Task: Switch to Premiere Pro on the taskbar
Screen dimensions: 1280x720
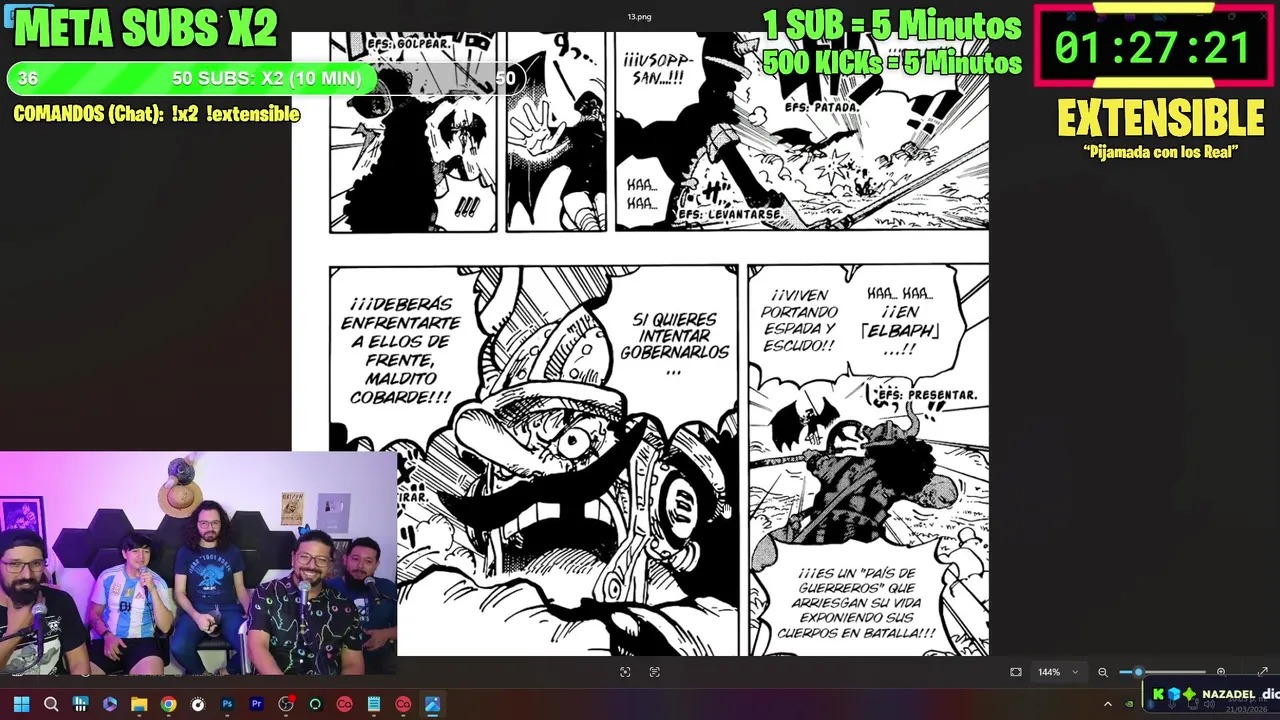Action: [256, 704]
